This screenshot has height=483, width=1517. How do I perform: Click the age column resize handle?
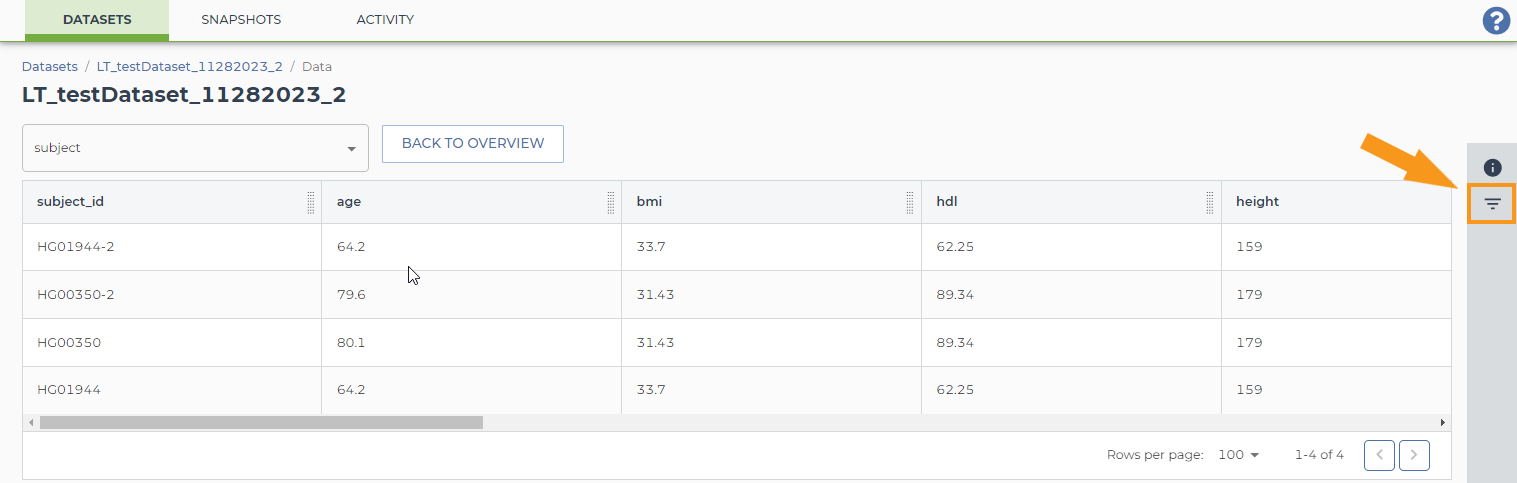pos(611,202)
